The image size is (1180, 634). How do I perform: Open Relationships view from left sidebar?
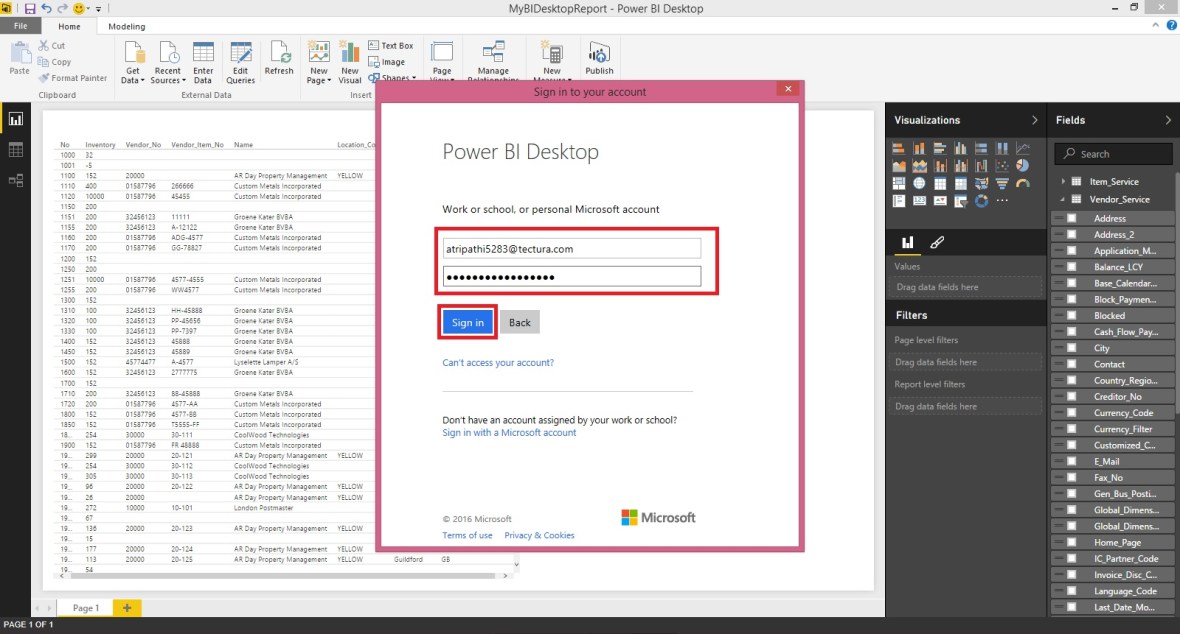tap(16, 180)
